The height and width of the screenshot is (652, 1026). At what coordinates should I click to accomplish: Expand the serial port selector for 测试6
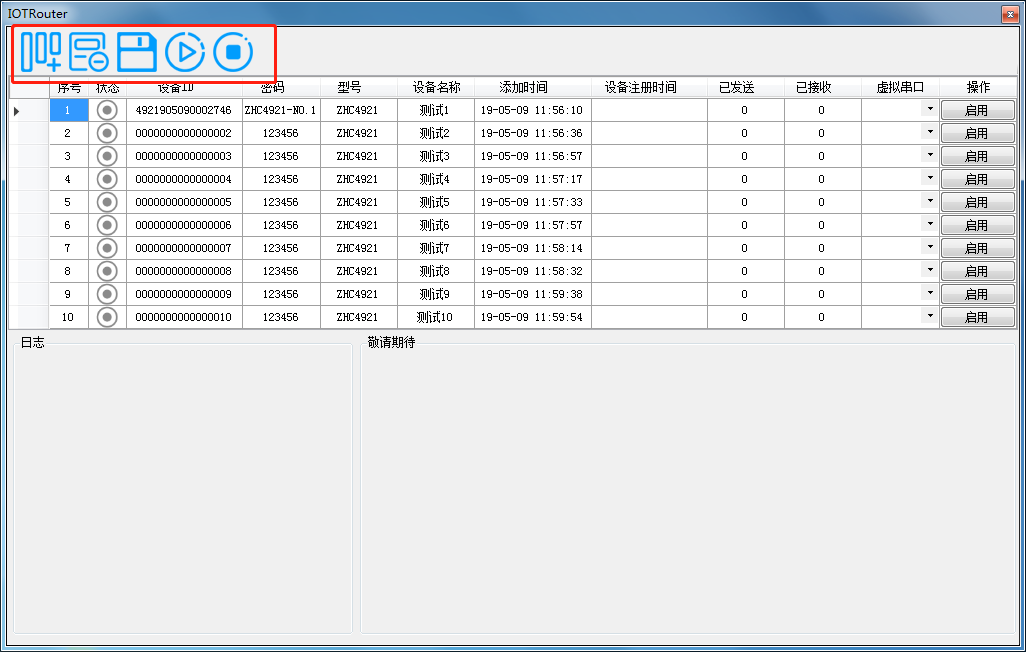pyautogui.click(x=930, y=225)
